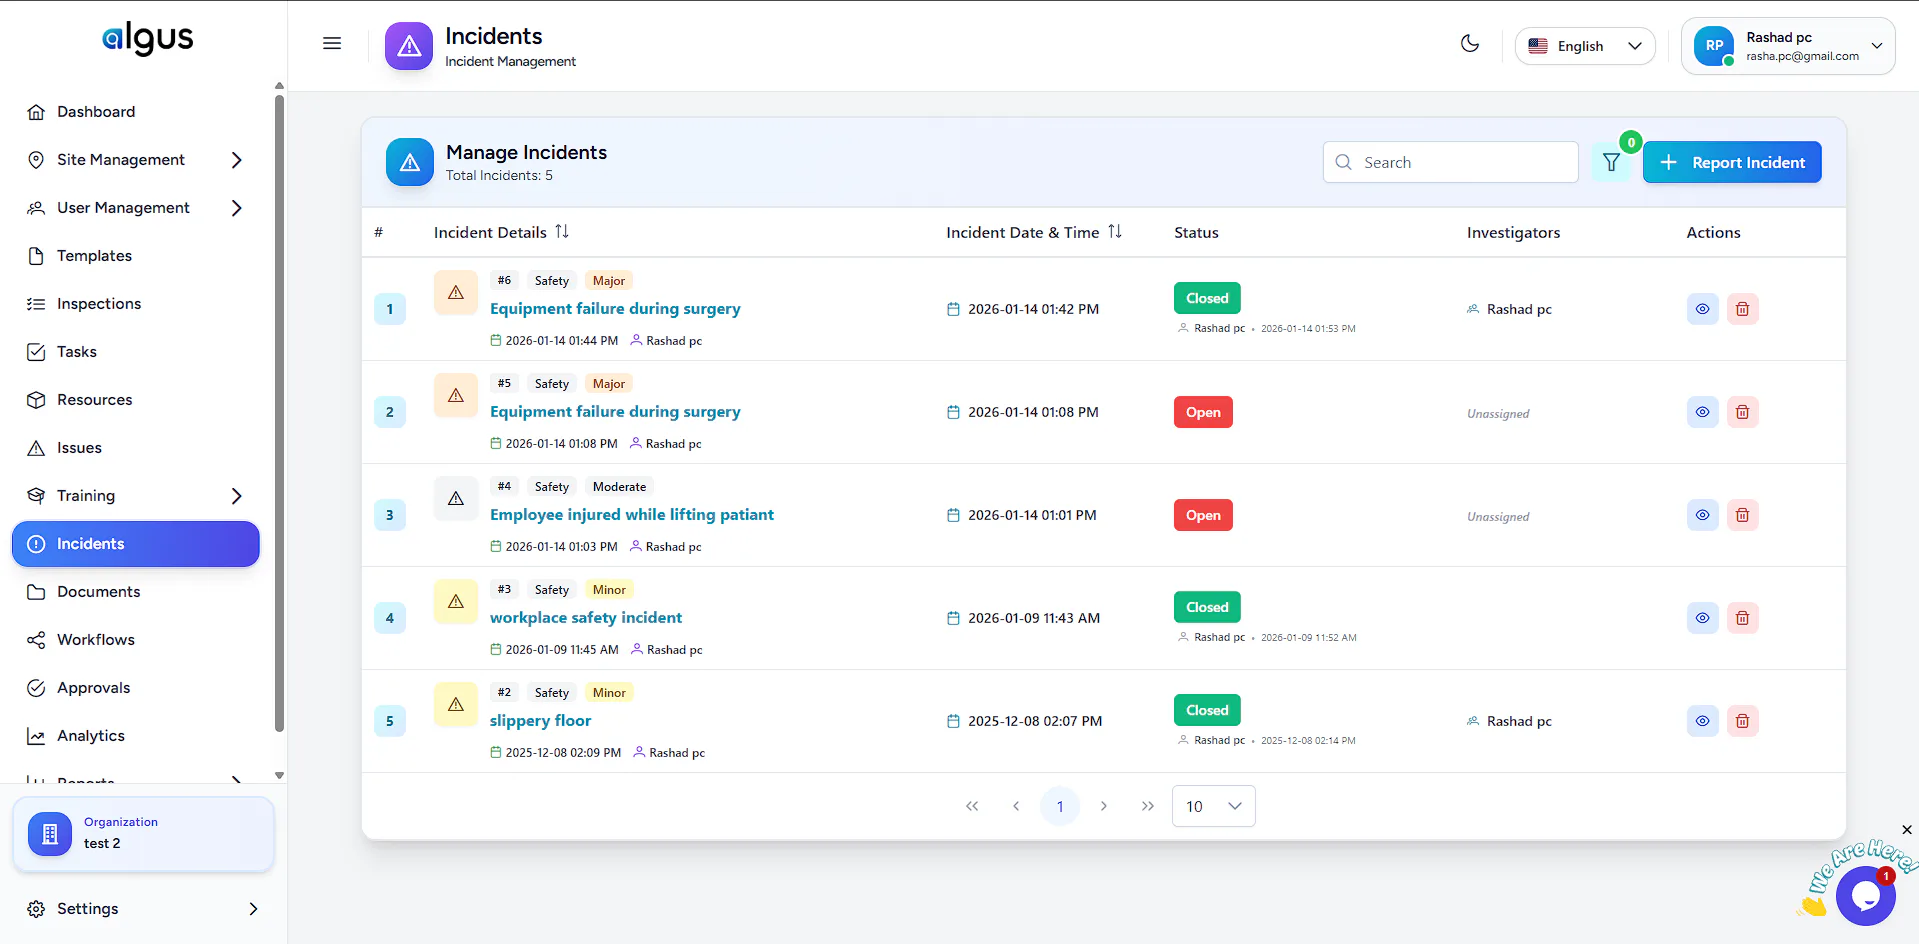Open the filter funnel icon
The height and width of the screenshot is (944, 1919).
point(1611,162)
